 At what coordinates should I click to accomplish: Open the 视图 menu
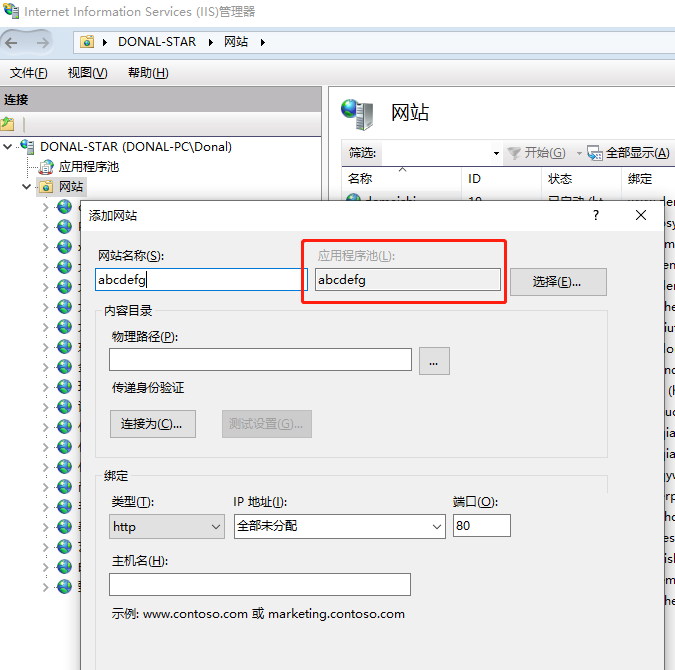click(x=87, y=73)
